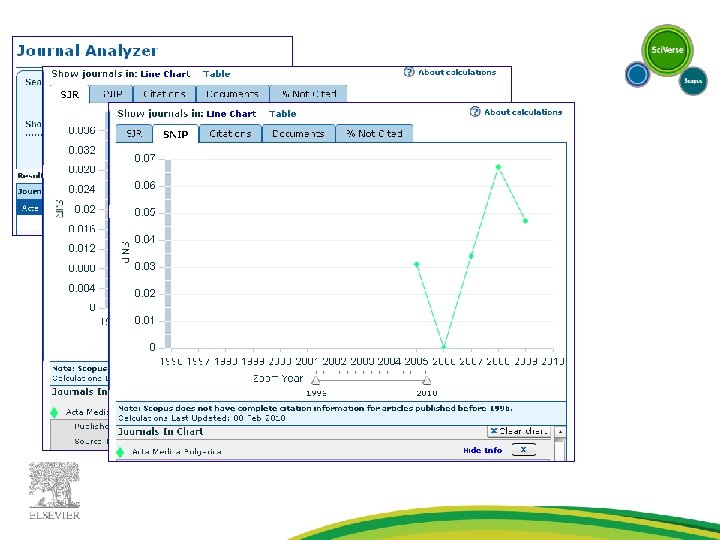Click Journal Analyzer title in back window
Screen dimensions: 720x540
(x=87, y=51)
